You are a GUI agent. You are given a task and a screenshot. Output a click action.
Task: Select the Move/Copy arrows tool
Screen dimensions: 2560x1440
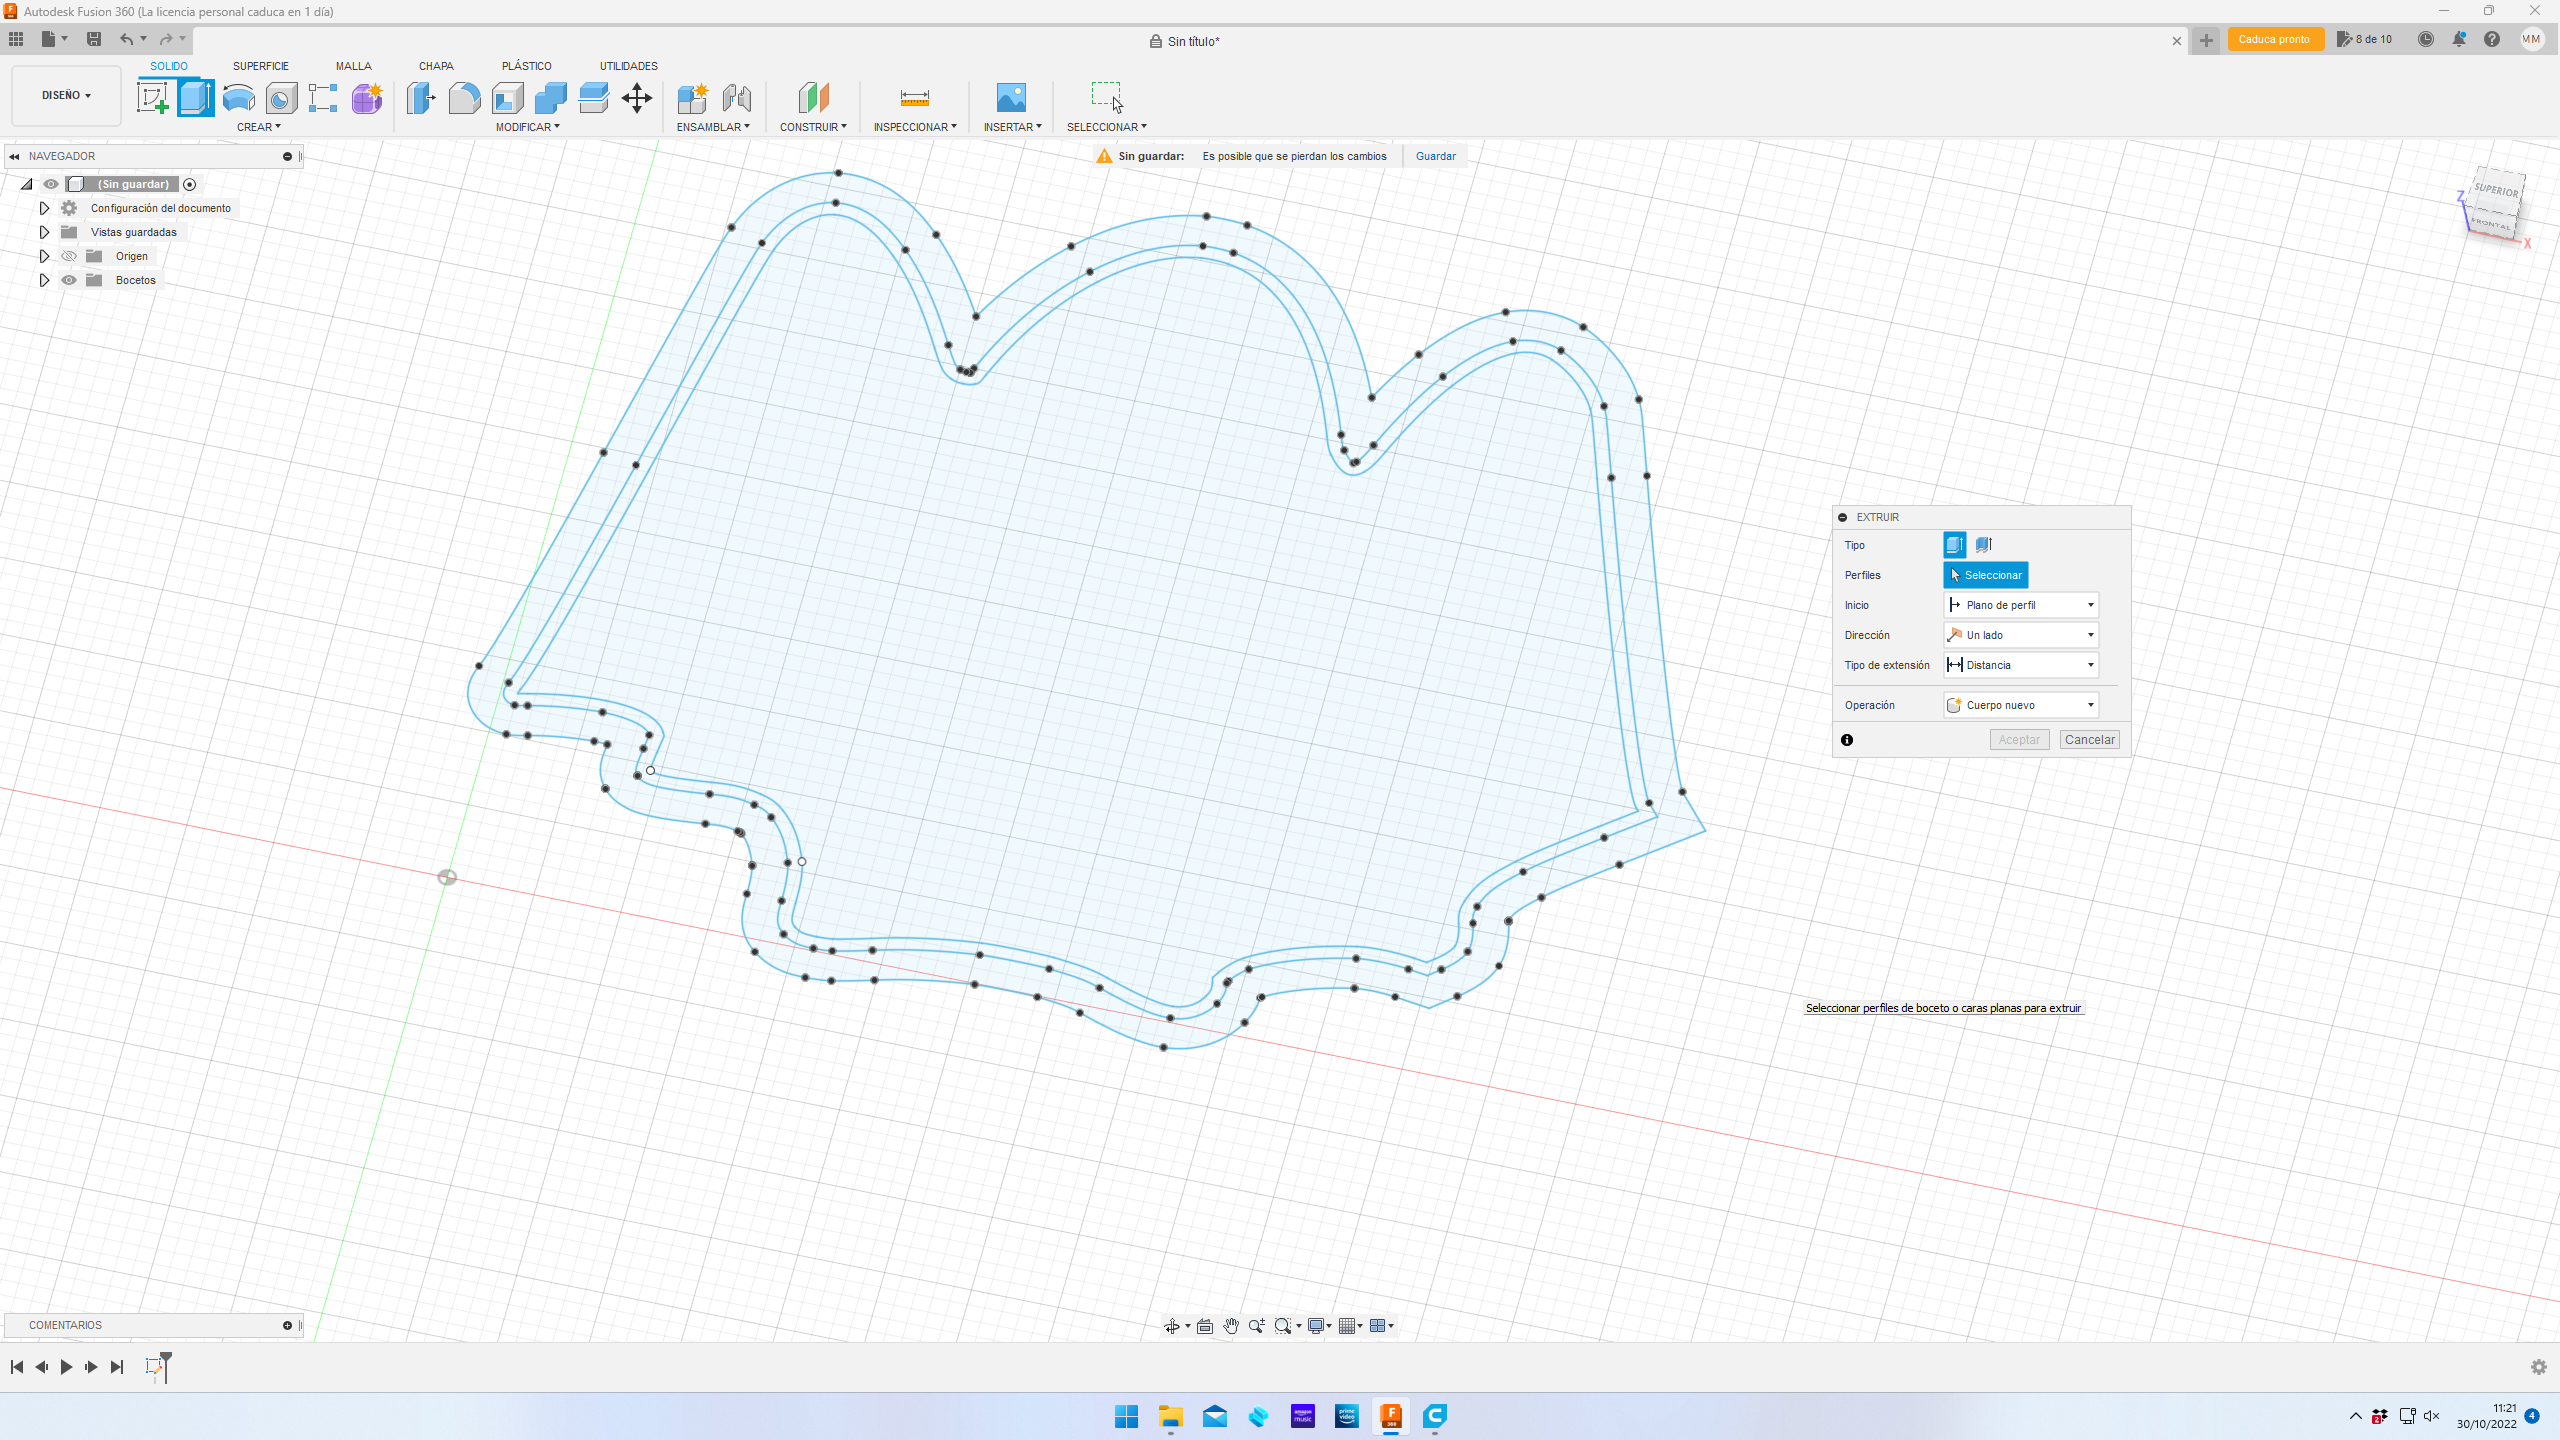pos(637,98)
